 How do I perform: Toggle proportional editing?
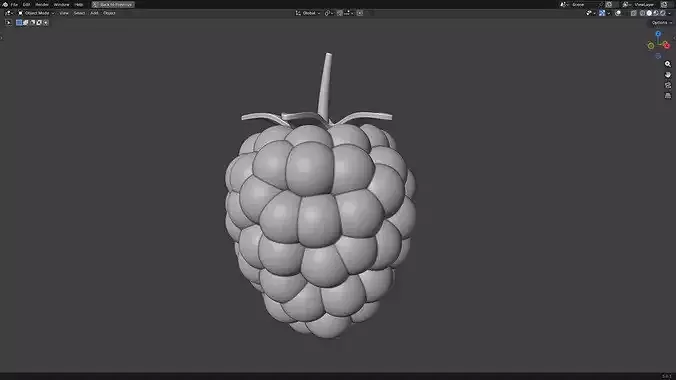click(x=360, y=13)
